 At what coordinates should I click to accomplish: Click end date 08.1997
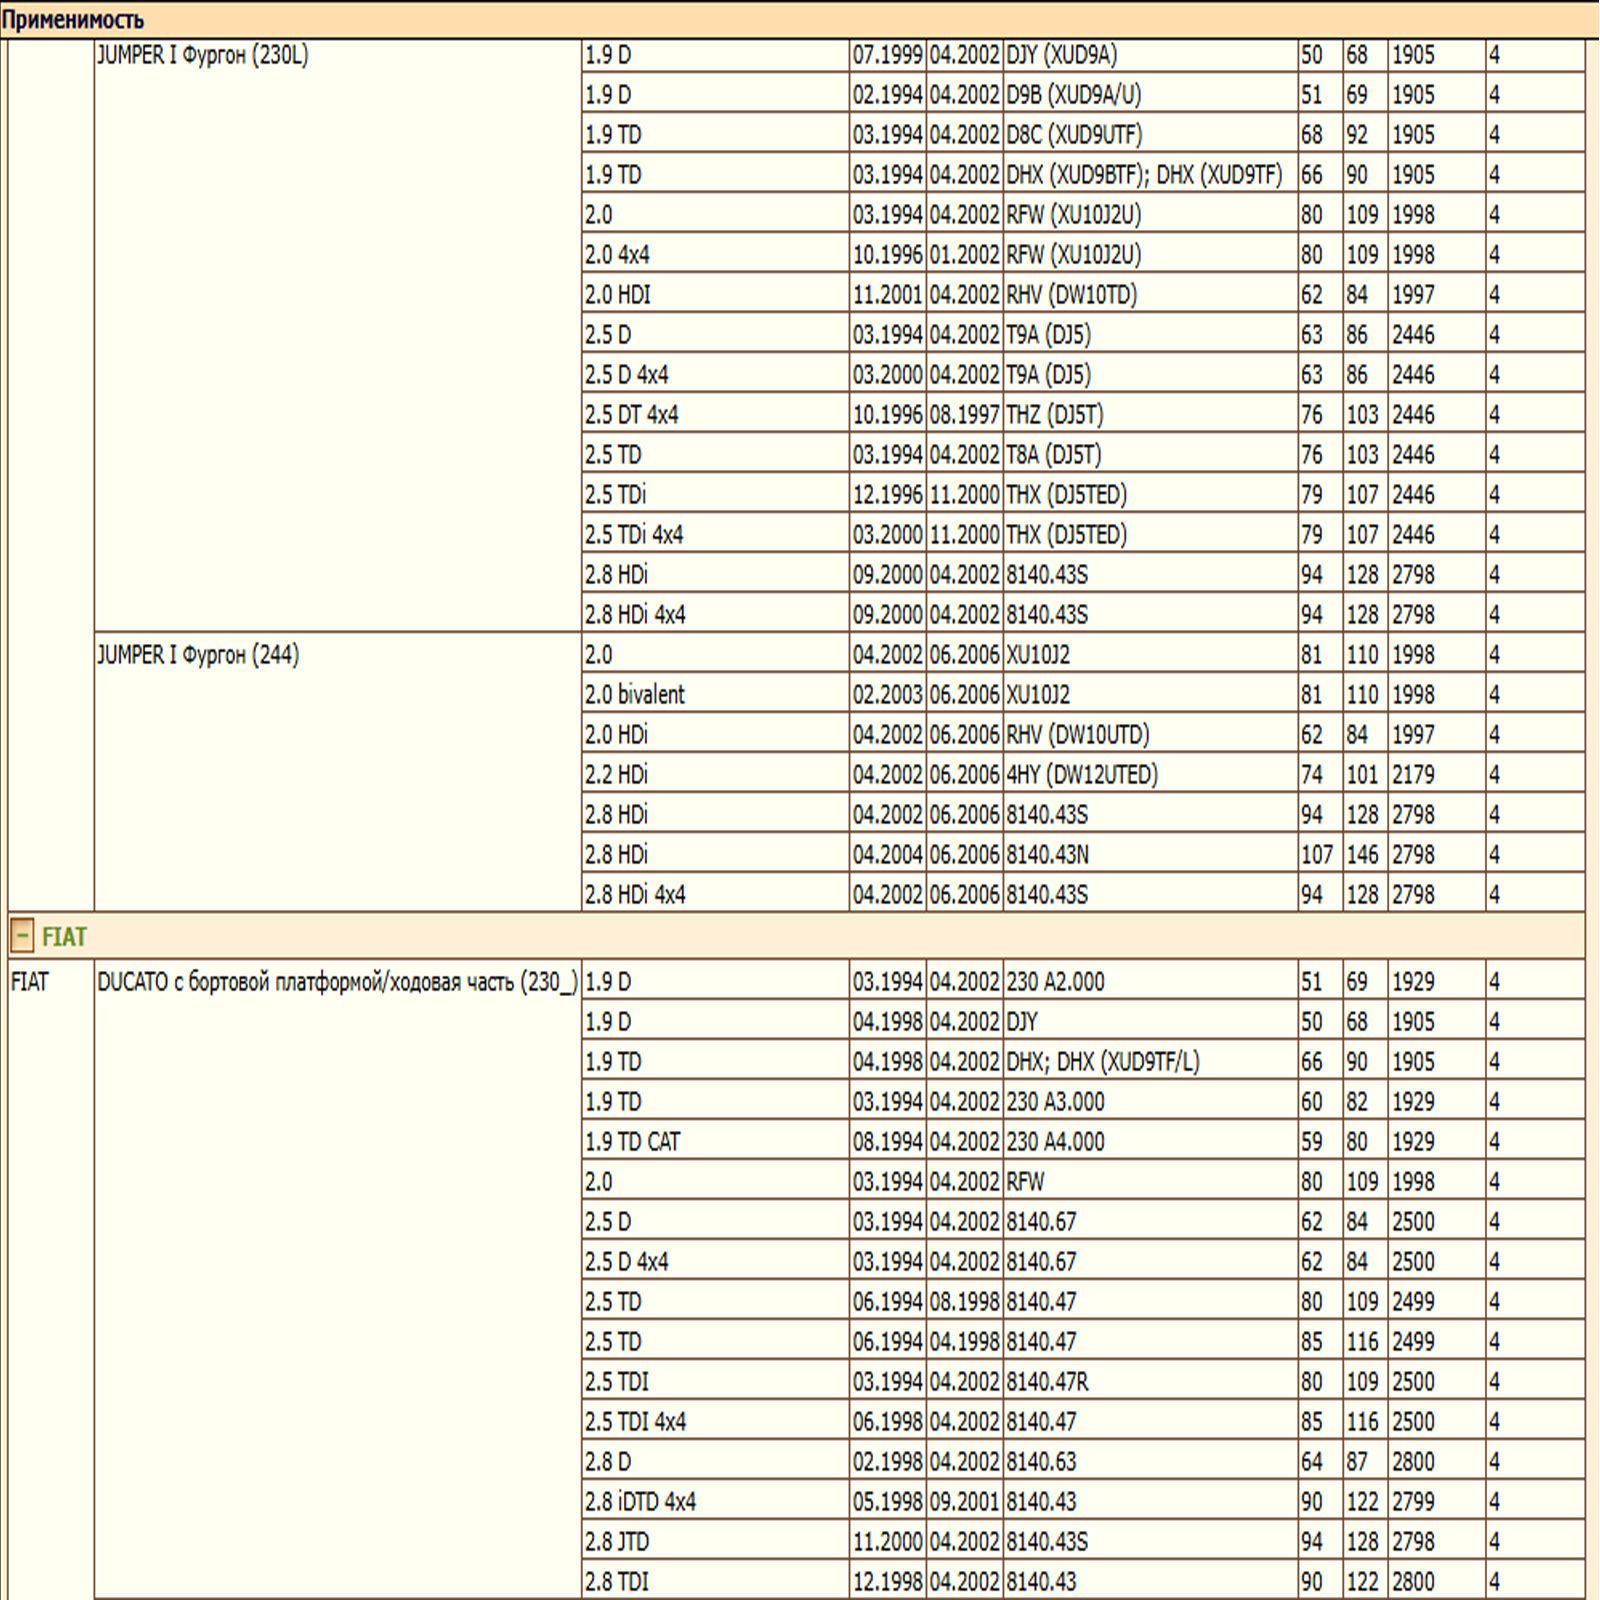click(965, 415)
